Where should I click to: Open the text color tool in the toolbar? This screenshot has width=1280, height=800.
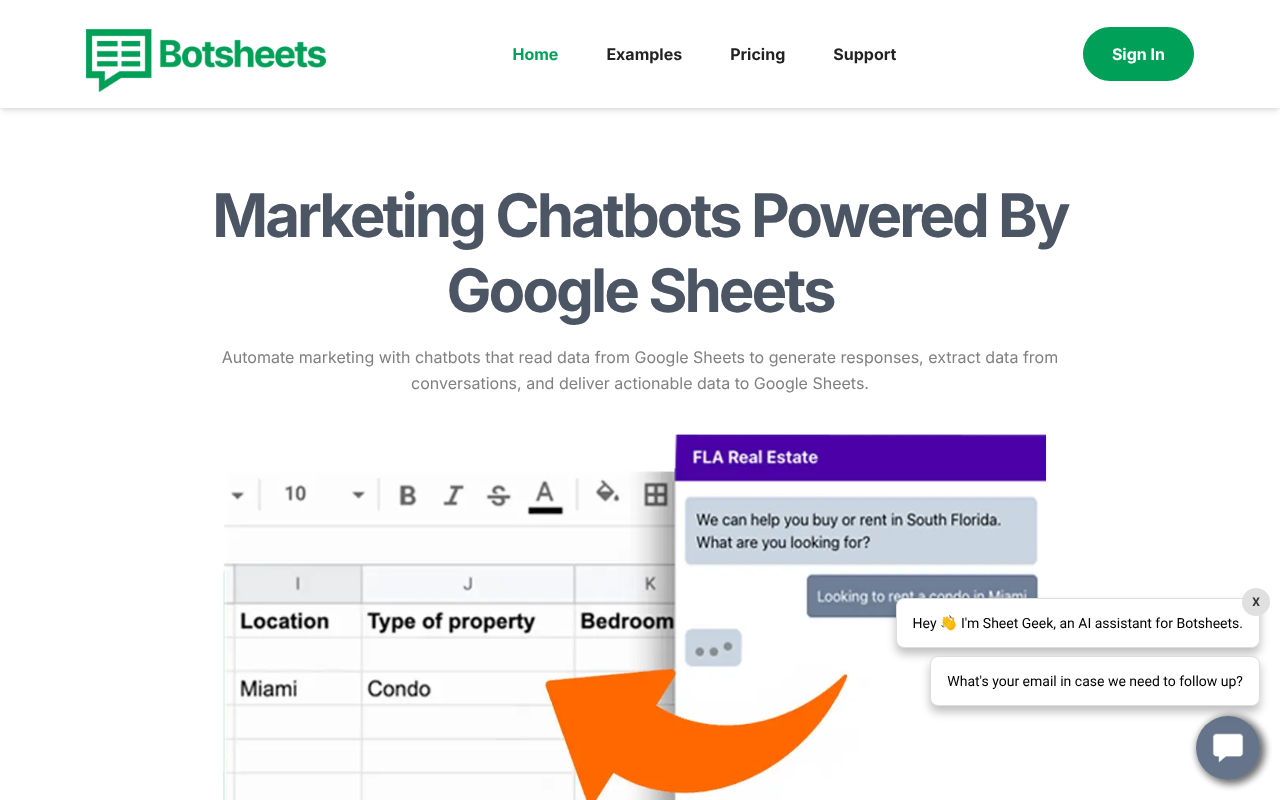(544, 493)
